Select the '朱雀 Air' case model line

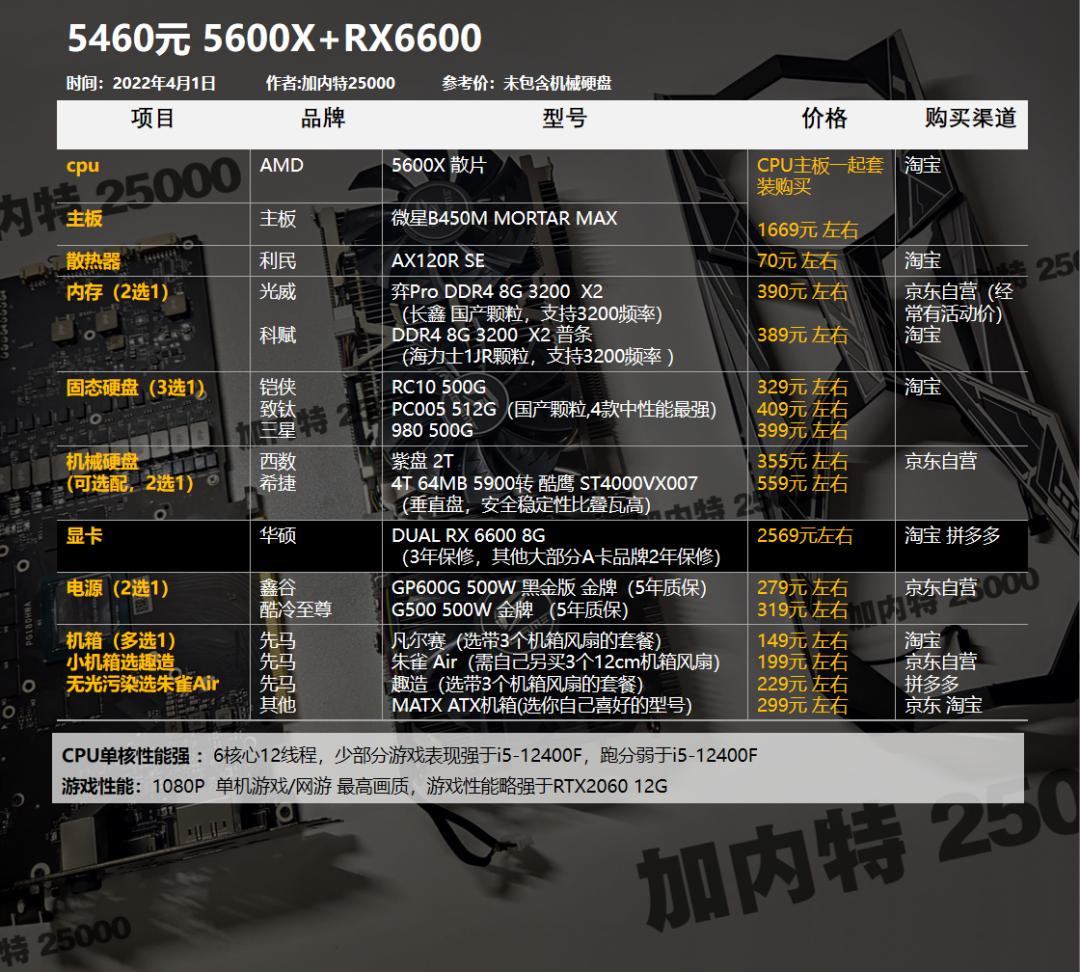coord(555,662)
